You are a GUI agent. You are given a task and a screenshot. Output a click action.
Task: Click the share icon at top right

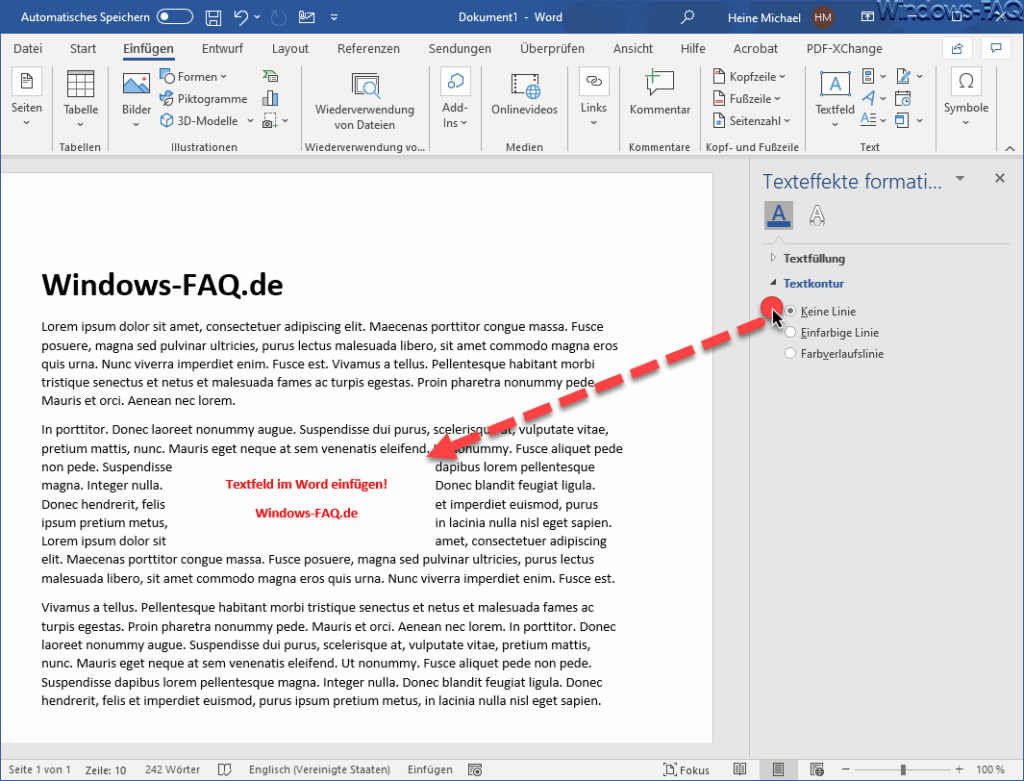tap(957, 48)
